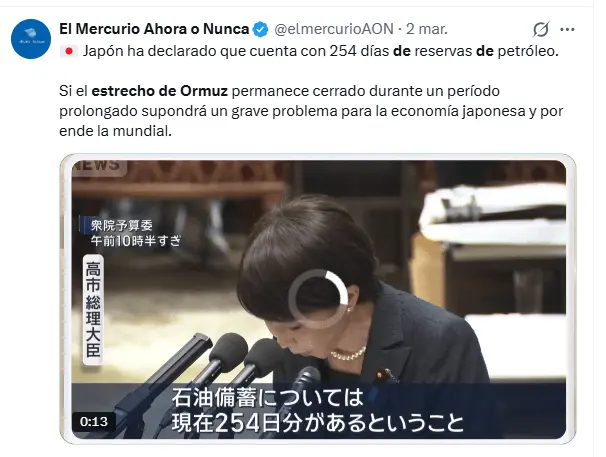Click the loading spinner on the video
The width and height of the screenshot is (606, 457).
tap(318, 299)
